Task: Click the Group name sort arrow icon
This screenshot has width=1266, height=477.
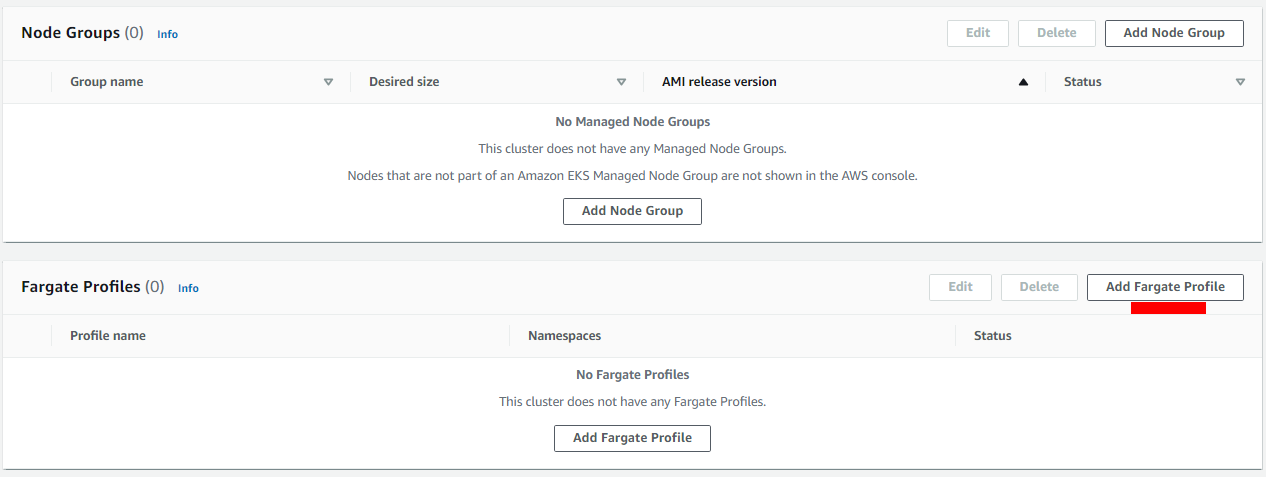Action: pos(328,82)
